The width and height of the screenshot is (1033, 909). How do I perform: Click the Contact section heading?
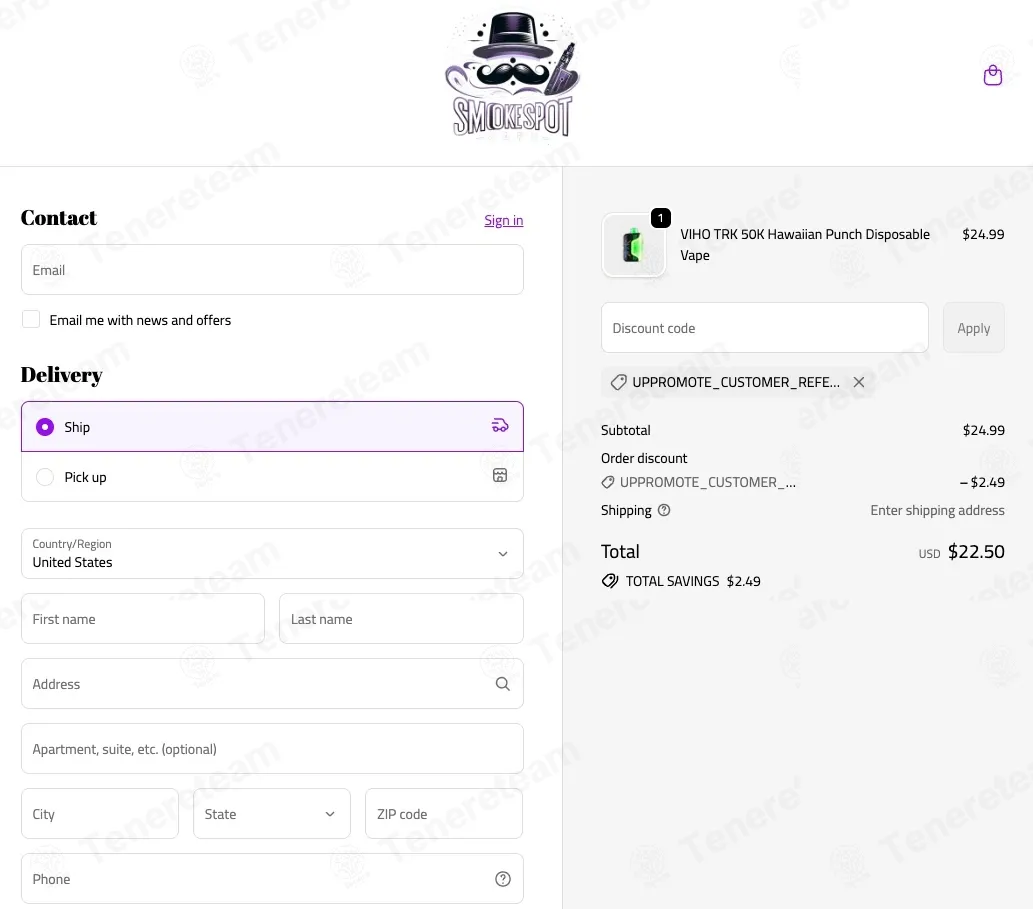tap(59, 218)
